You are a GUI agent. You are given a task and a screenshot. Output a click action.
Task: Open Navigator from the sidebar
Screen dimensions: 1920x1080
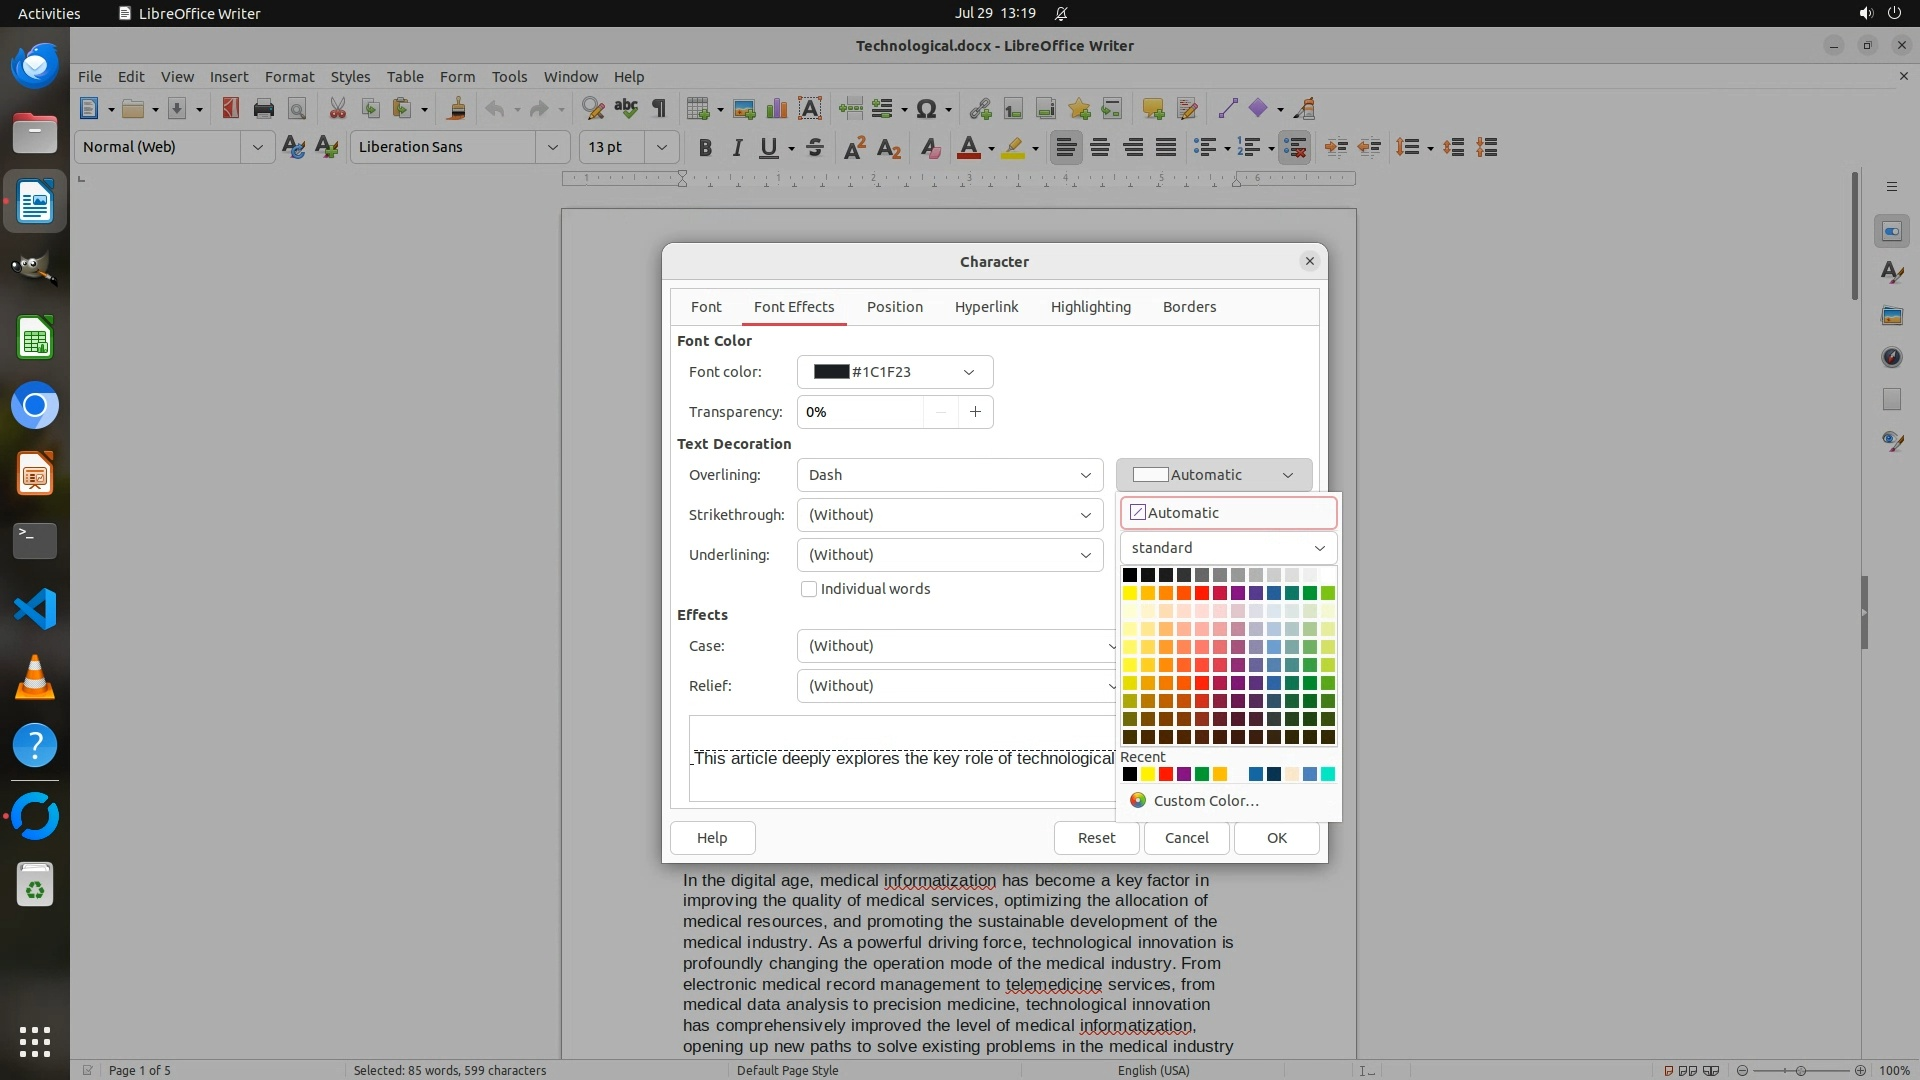(1891, 357)
